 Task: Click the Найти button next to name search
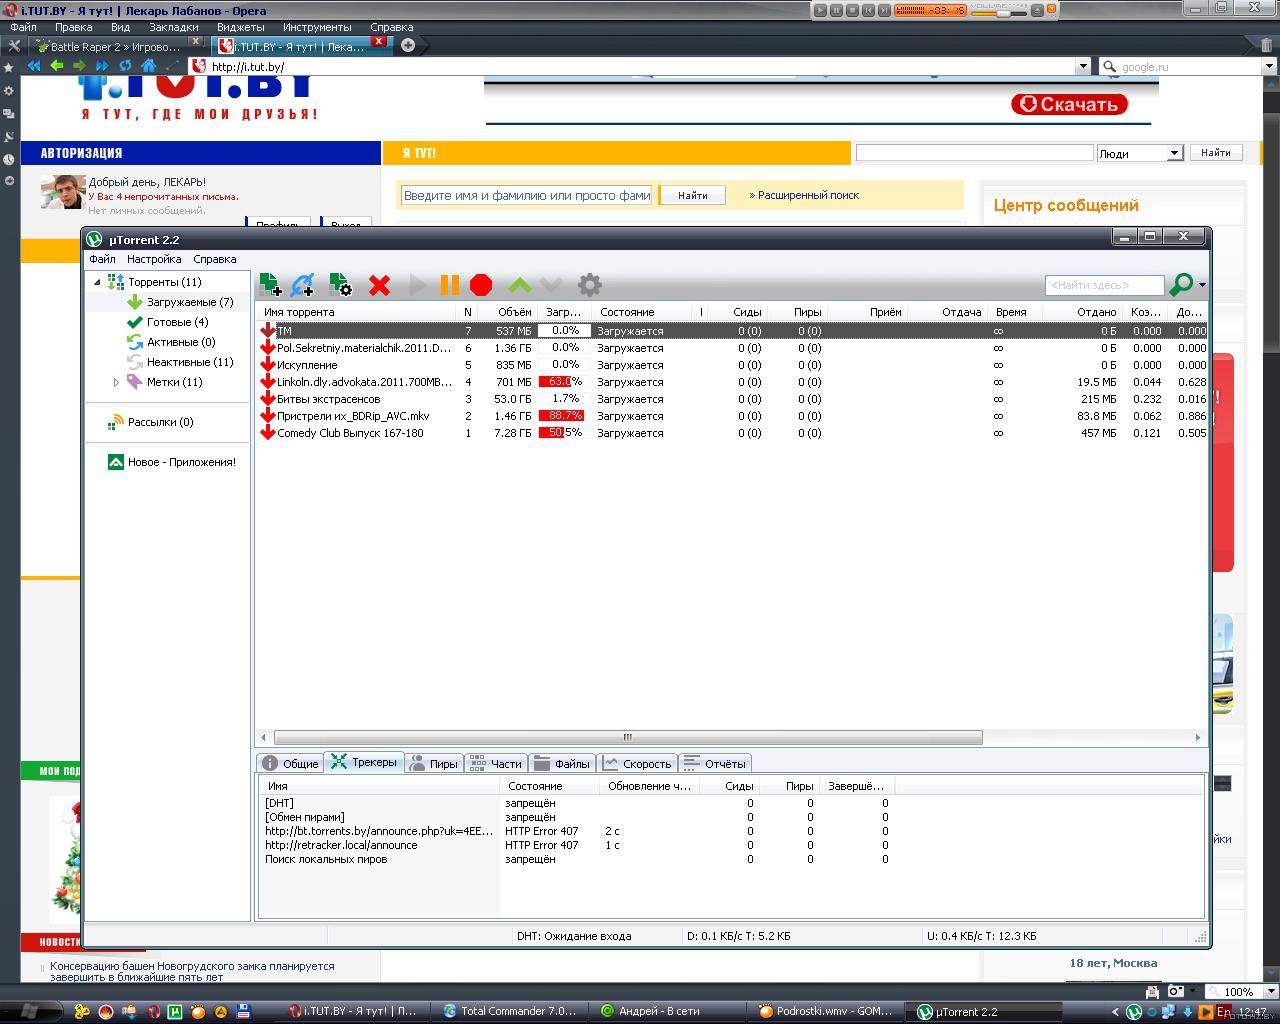tap(693, 195)
